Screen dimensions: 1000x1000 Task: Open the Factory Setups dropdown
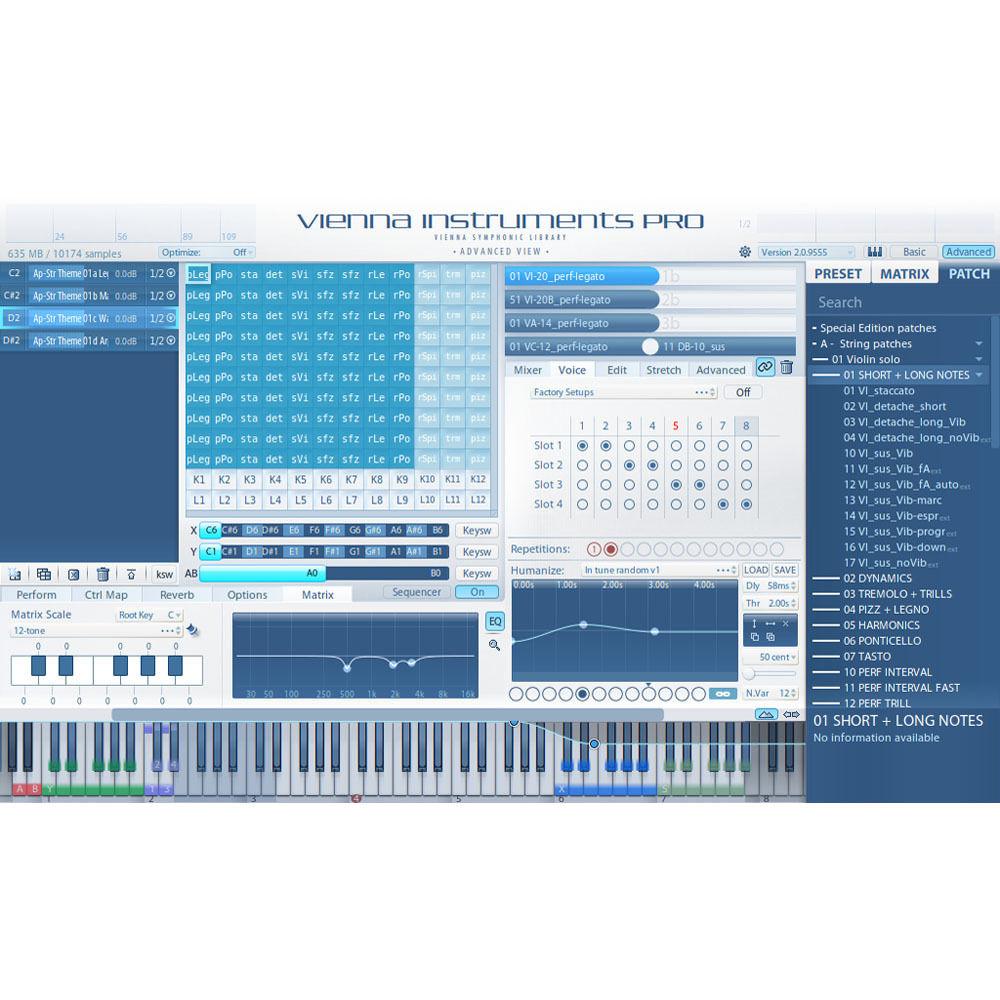pos(620,392)
